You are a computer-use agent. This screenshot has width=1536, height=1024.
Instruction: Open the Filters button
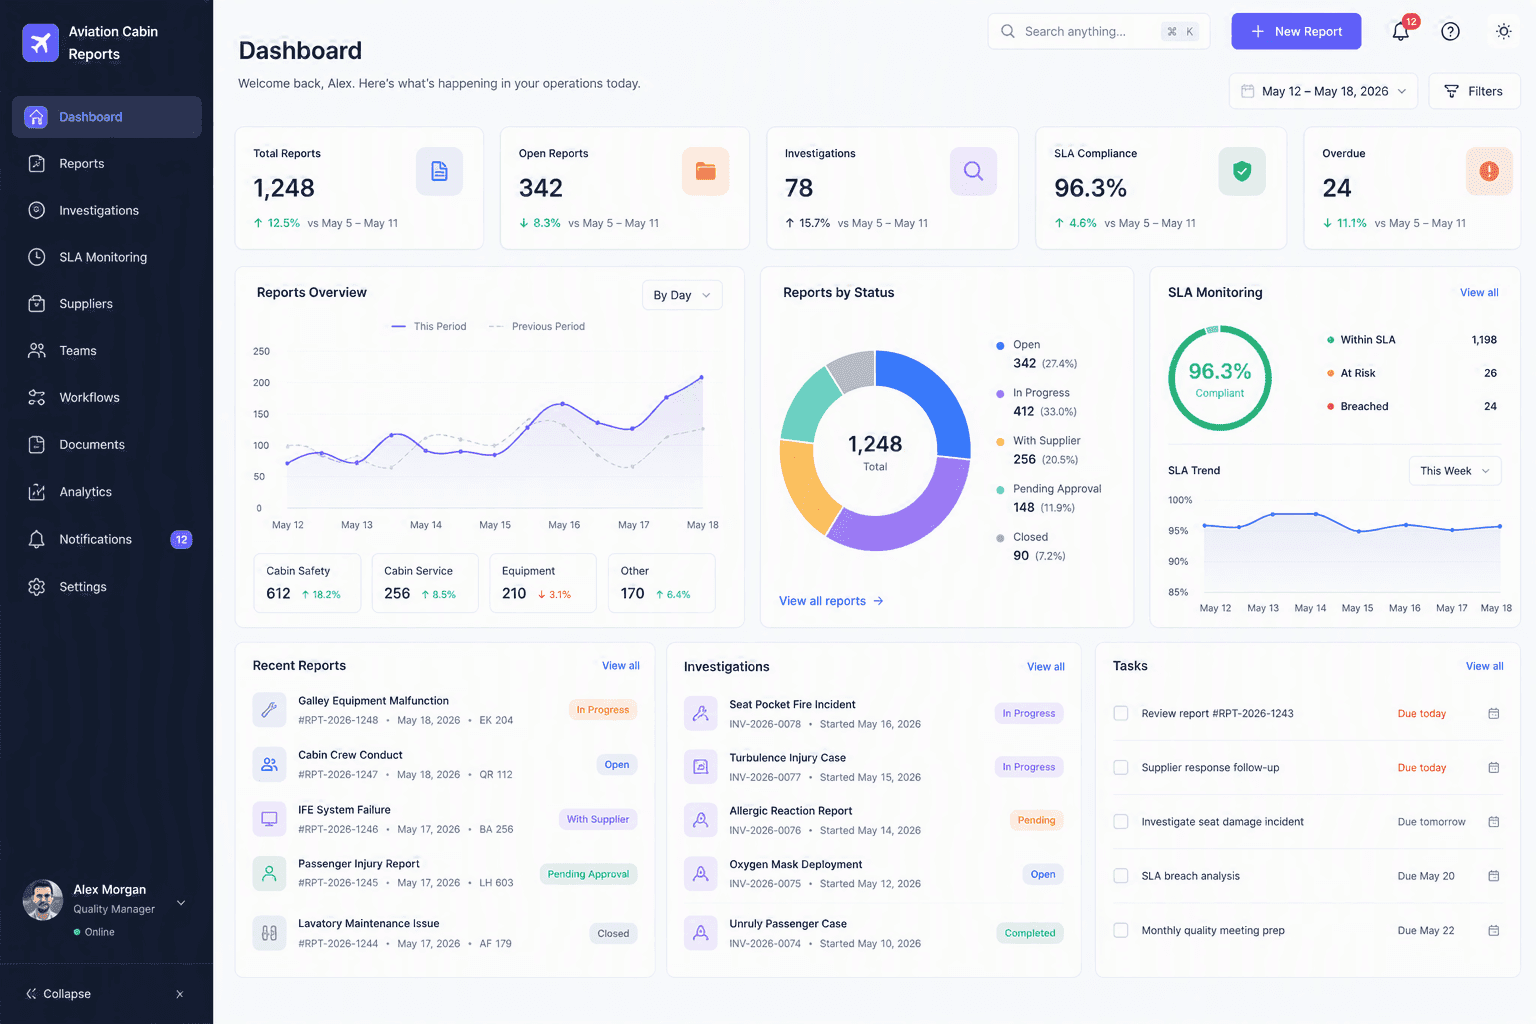coord(1474,91)
